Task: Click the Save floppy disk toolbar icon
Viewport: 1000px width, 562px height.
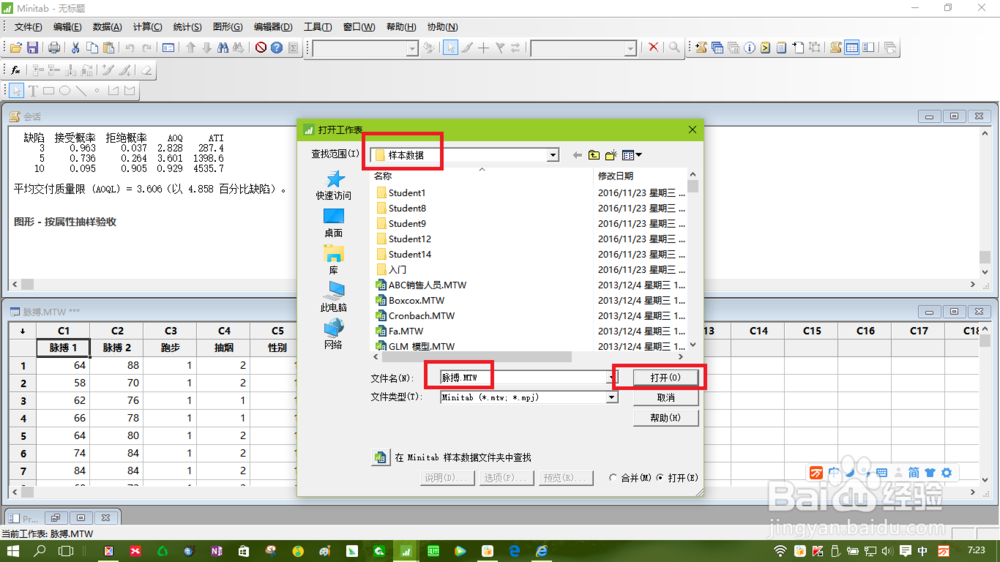Action: (x=32, y=48)
